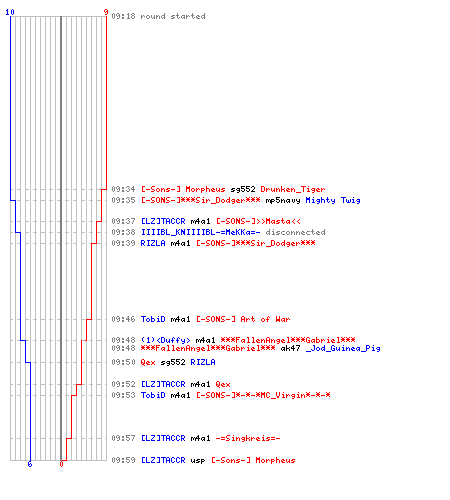
Task: Click (1)<Duffy> player name
Action: click(166, 340)
